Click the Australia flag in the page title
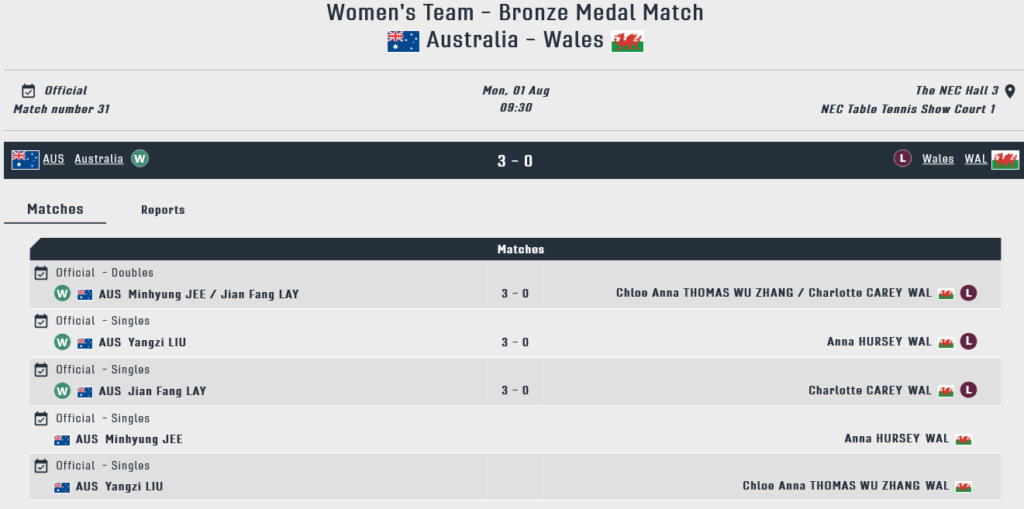The height and width of the screenshot is (509, 1024). pos(403,41)
